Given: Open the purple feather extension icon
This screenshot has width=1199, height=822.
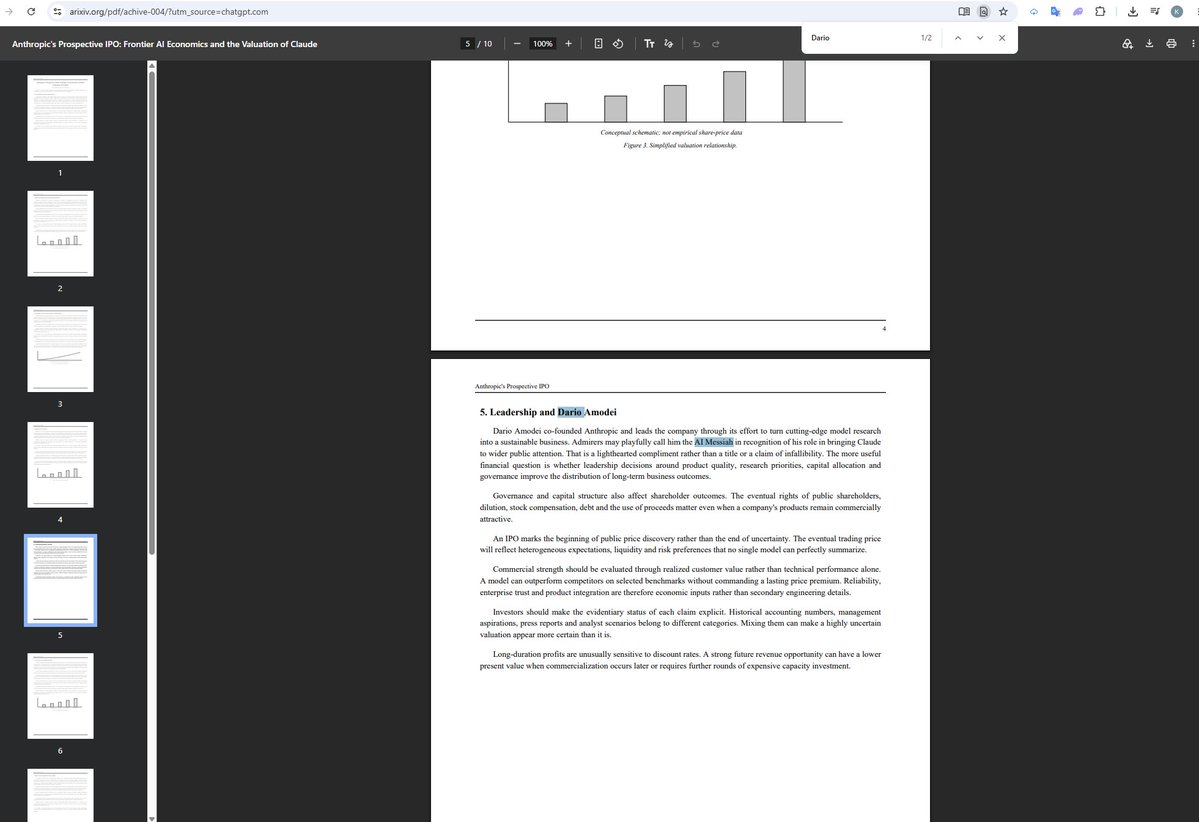Looking at the screenshot, I should click(x=1077, y=11).
